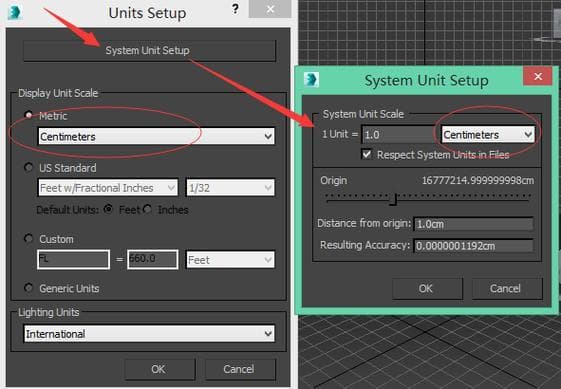Choose Generic Units radio option

[28, 288]
